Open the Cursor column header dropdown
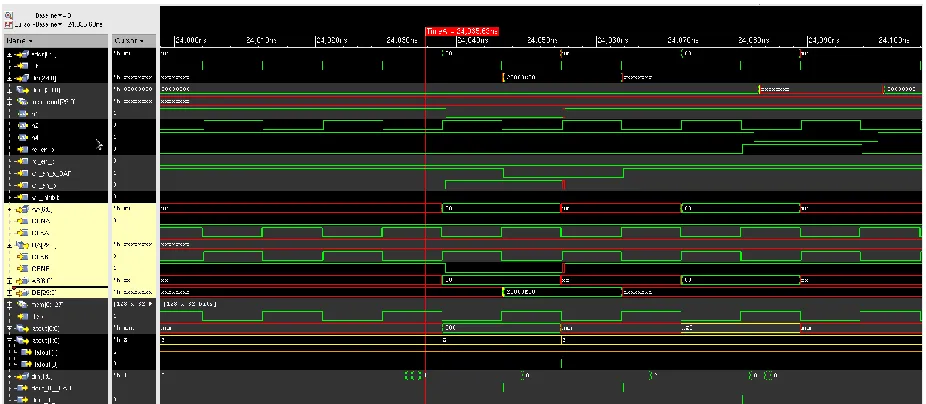Screen dimensions: 926x404 pos(141,41)
